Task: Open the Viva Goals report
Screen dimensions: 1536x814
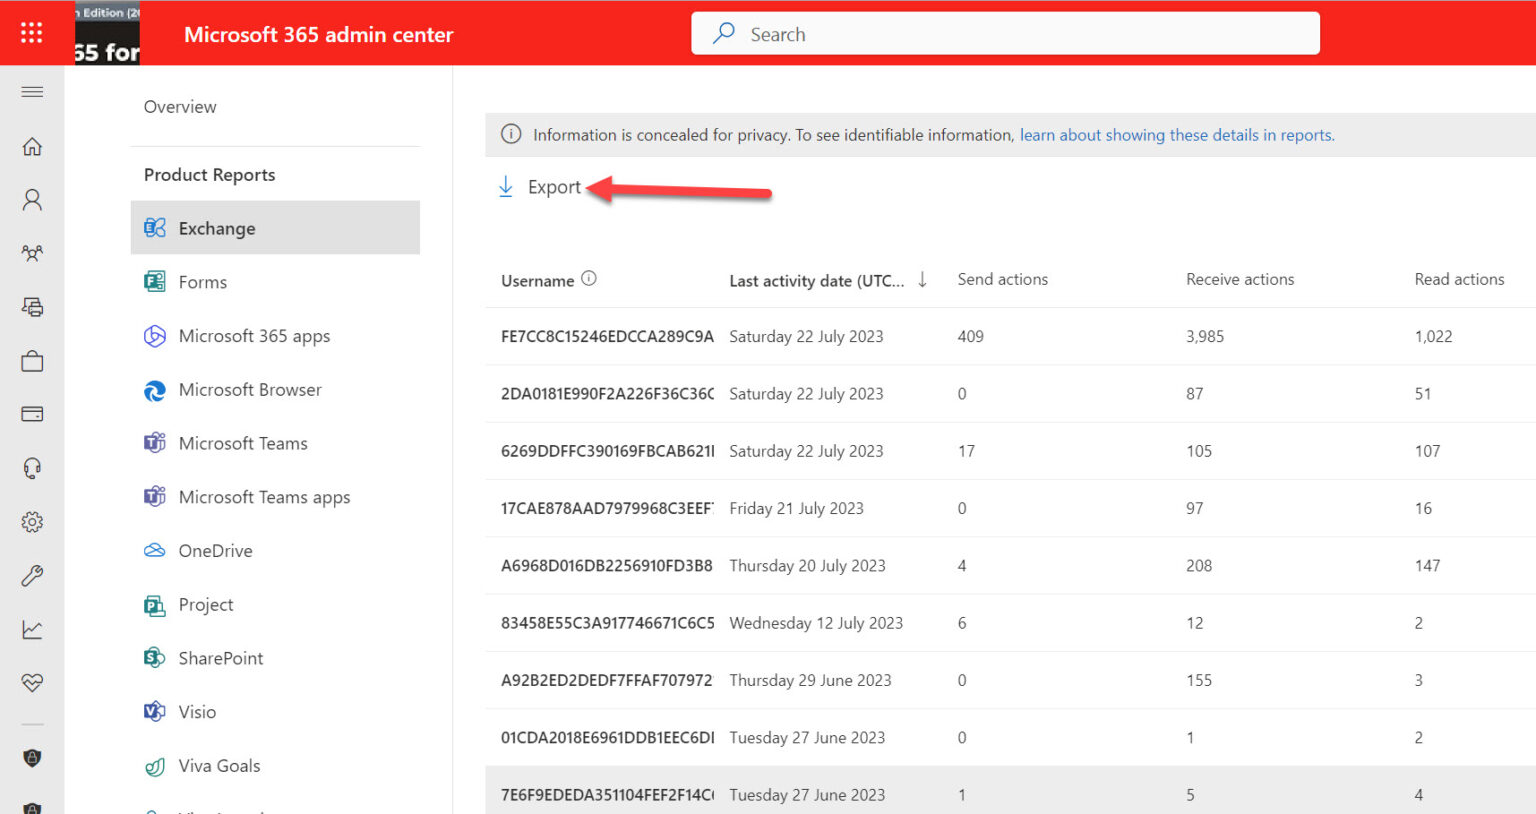Action: (219, 765)
